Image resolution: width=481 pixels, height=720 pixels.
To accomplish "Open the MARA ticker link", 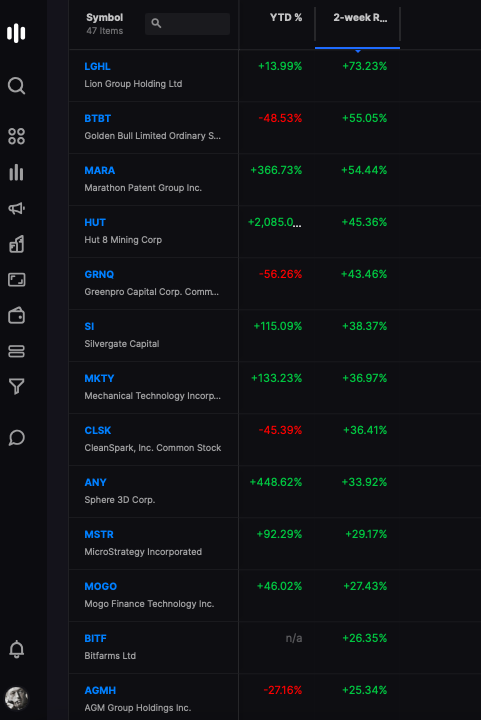I will click(100, 170).
